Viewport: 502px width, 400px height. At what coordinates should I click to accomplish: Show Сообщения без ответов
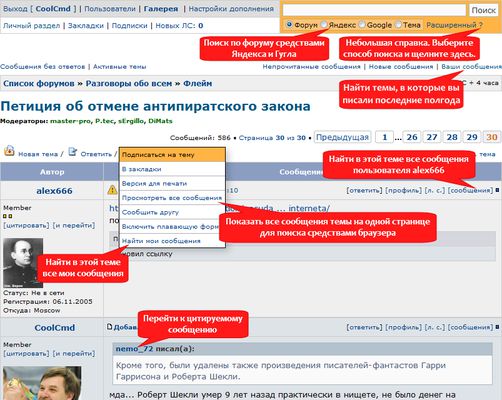(43, 67)
